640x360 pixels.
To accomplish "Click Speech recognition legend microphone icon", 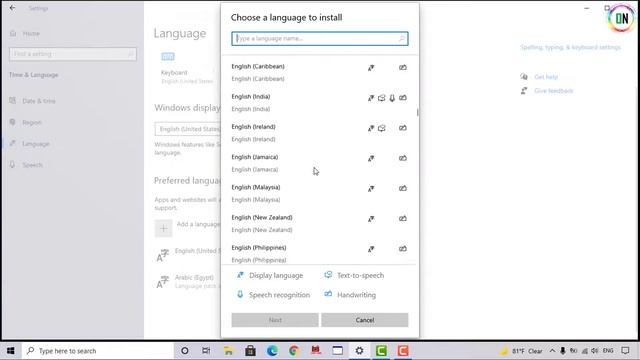I will point(240,294).
